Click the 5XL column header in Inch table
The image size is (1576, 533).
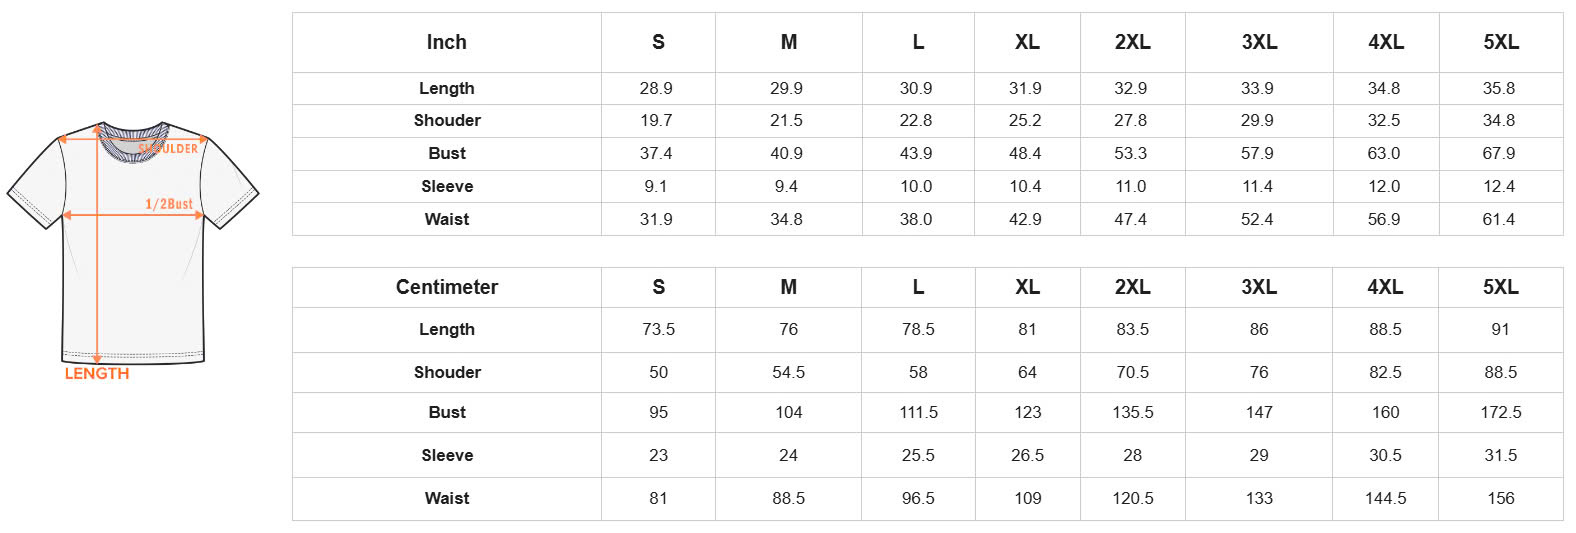tap(1501, 42)
